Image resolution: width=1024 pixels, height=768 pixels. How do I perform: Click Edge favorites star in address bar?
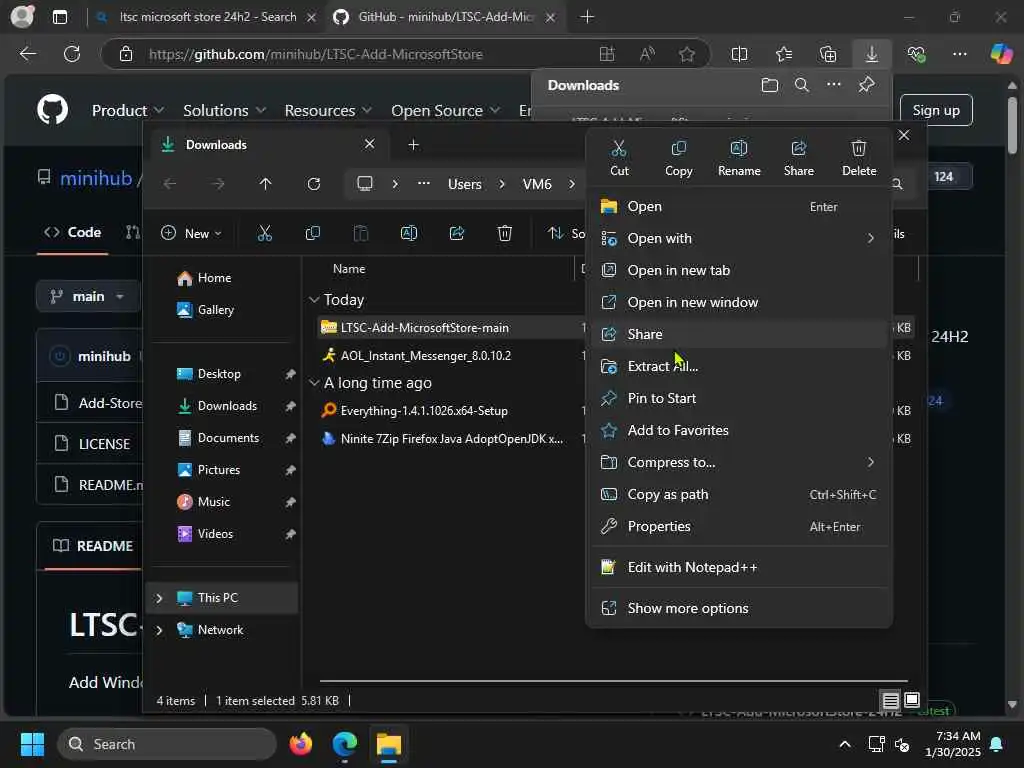pyautogui.click(x=686, y=54)
